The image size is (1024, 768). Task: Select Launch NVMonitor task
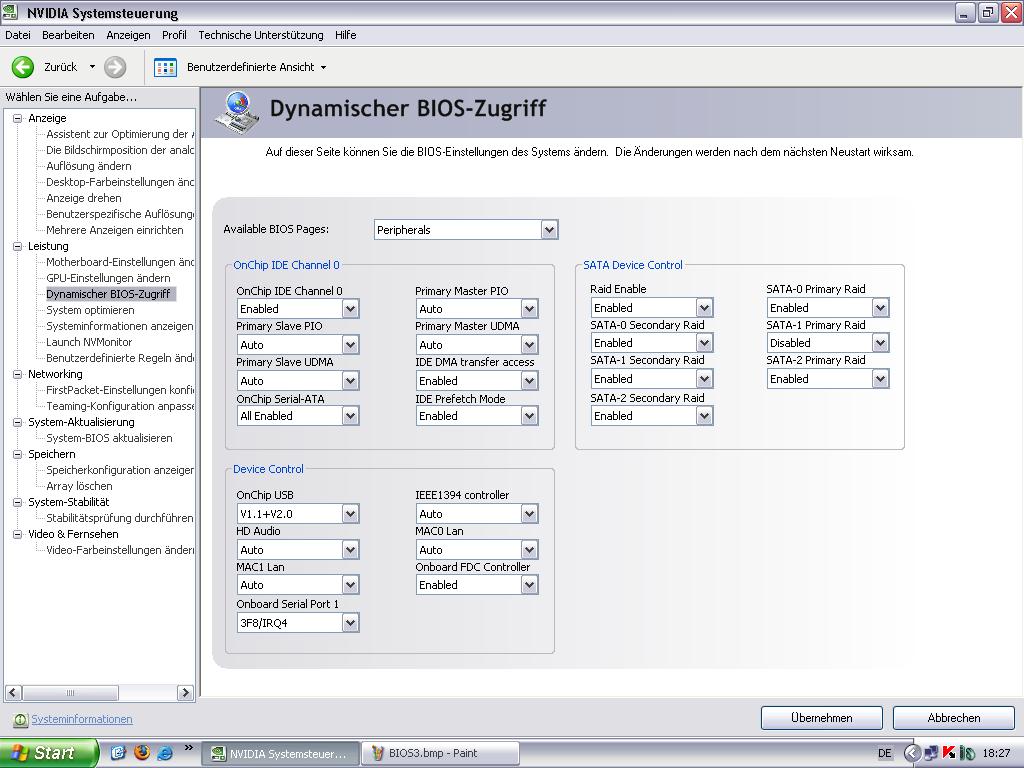[89, 342]
